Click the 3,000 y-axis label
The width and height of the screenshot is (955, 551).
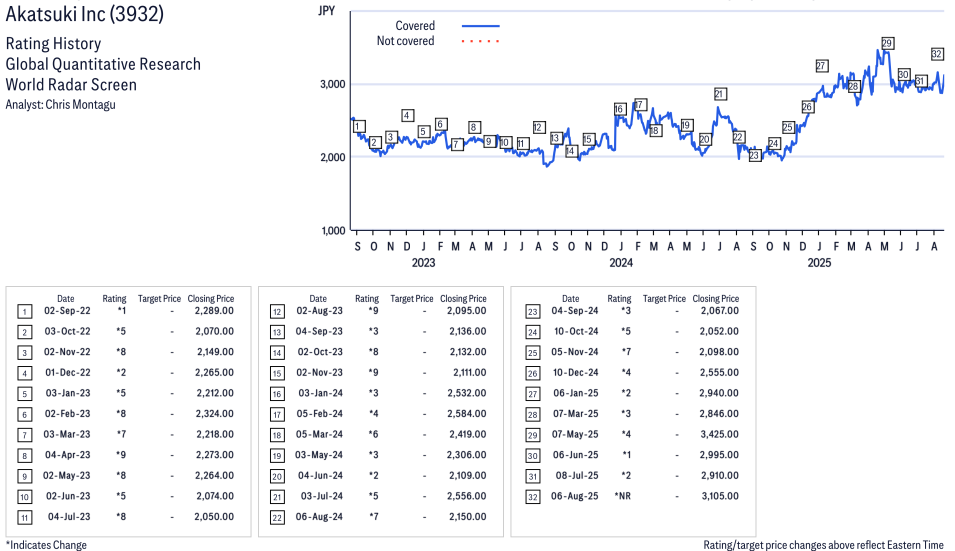[x=333, y=84]
